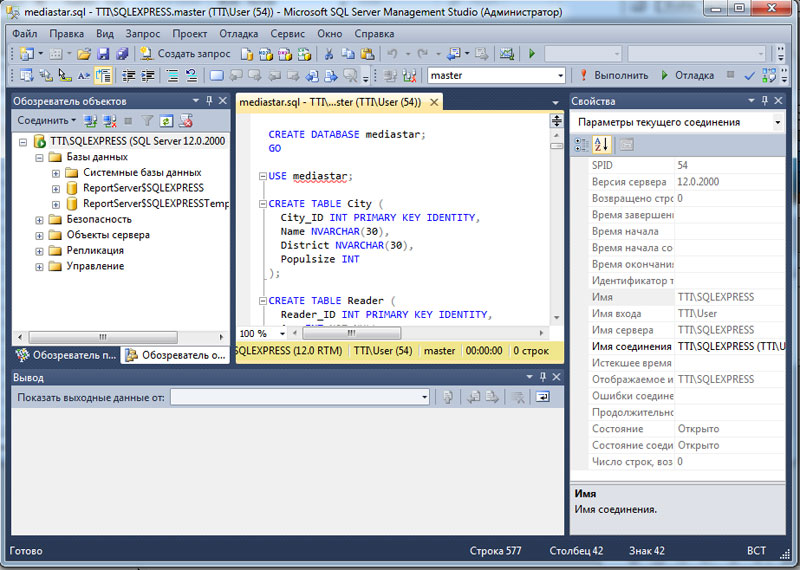Open the Соединить dropdown
The height and width of the screenshot is (570, 800).
pyautogui.click(x=46, y=120)
